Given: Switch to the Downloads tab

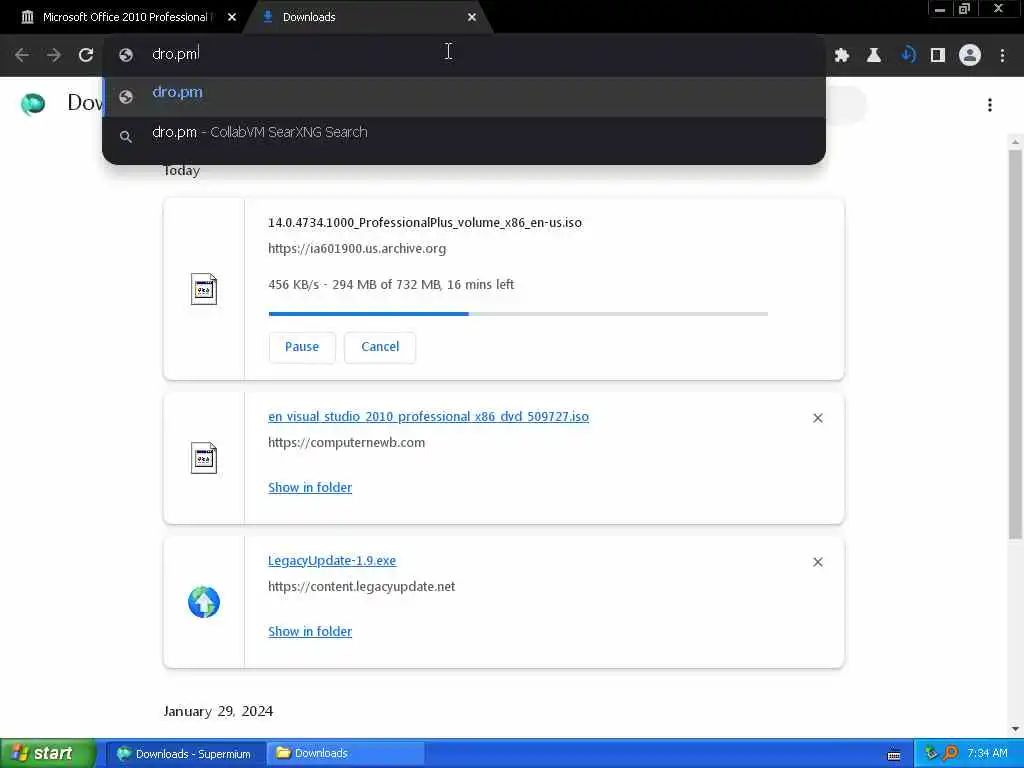Looking at the screenshot, I should pyautogui.click(x=366, y=18).
